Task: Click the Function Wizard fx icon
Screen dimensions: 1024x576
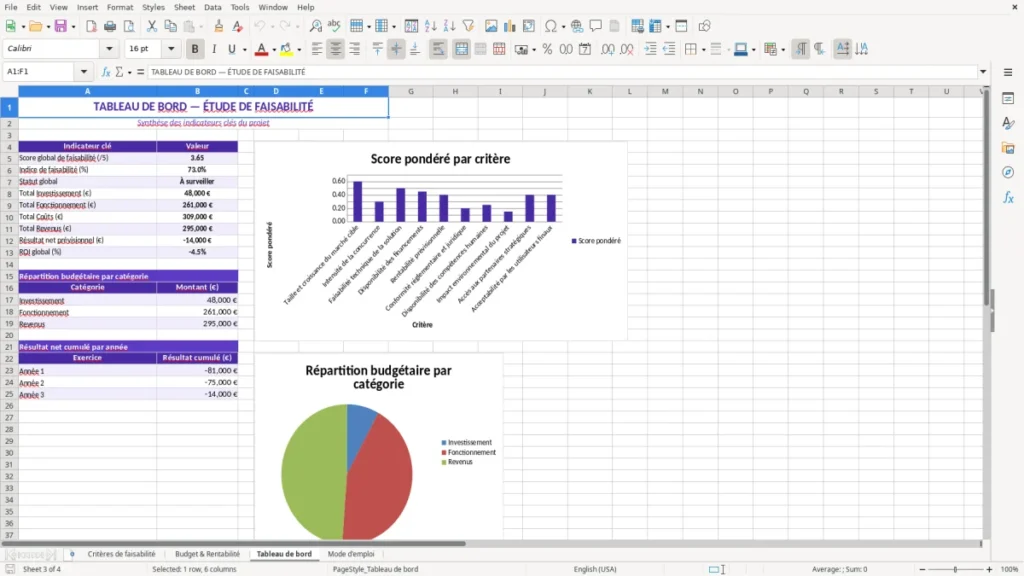Action: coord(106,72)
